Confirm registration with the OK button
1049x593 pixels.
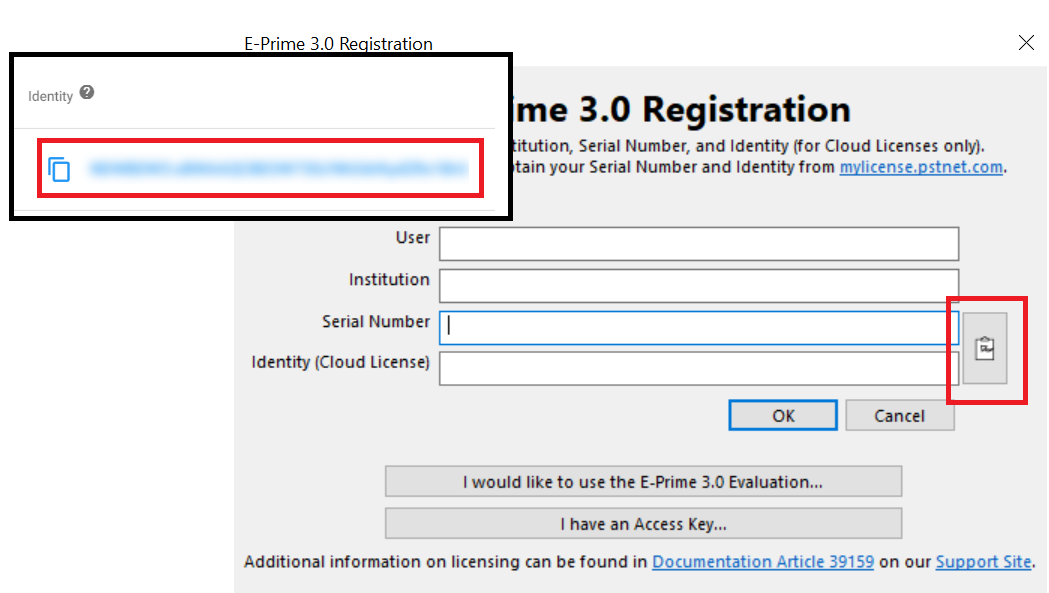[783, 416]
